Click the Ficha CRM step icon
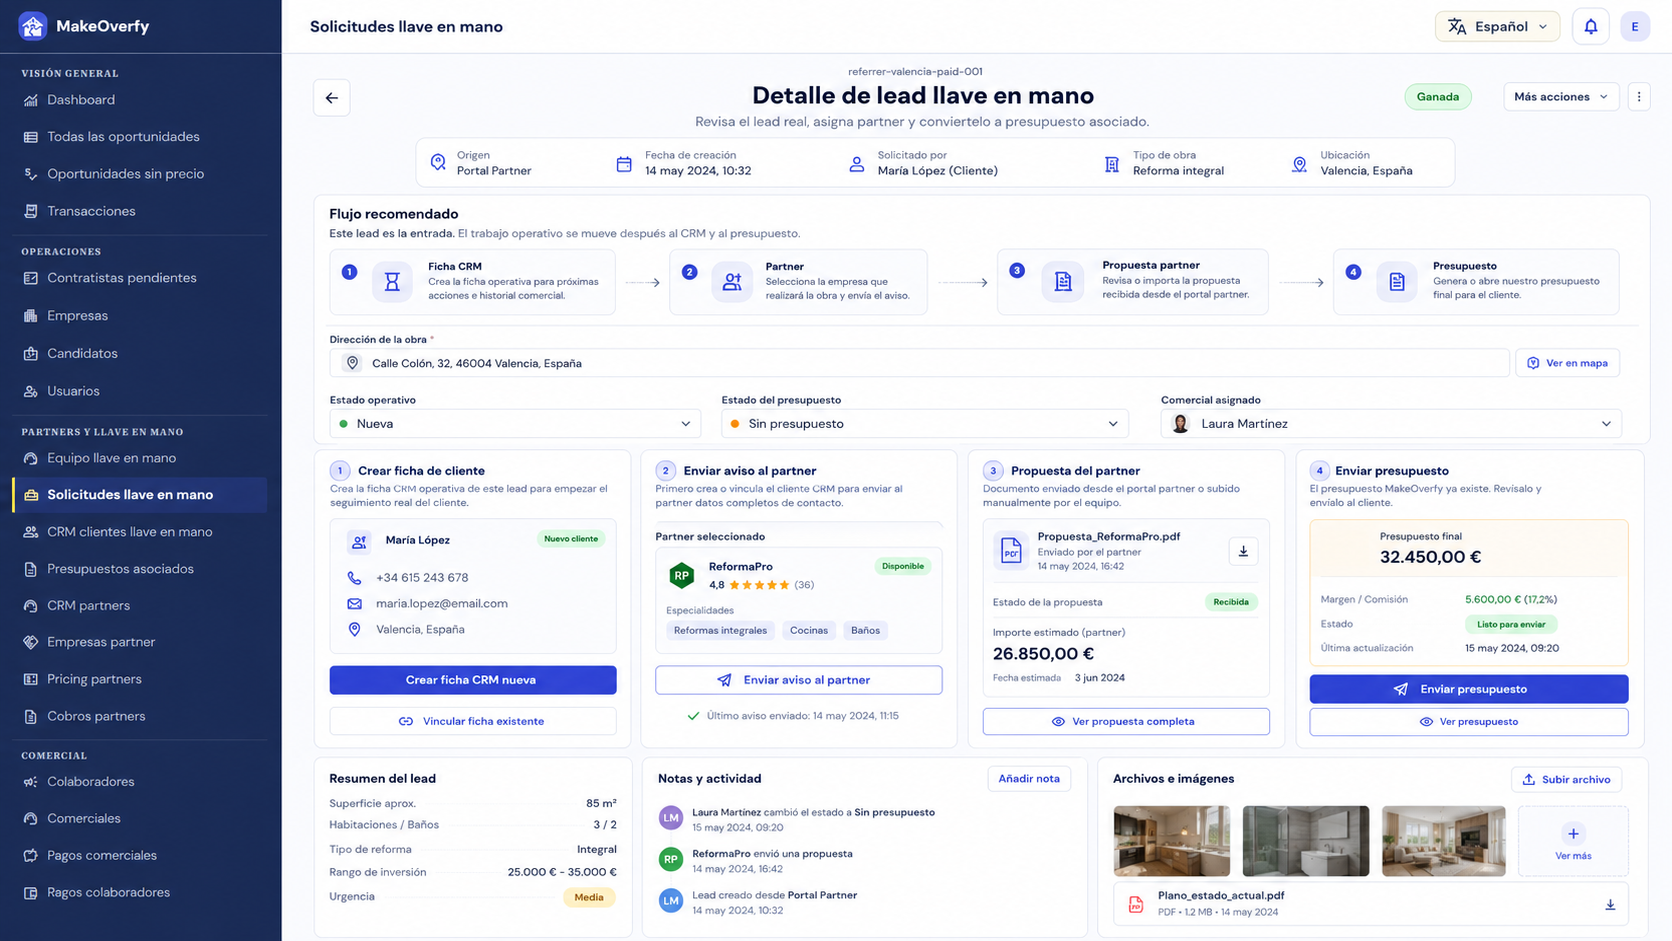Screen dimensions: 1672x941 coord(392,282)
